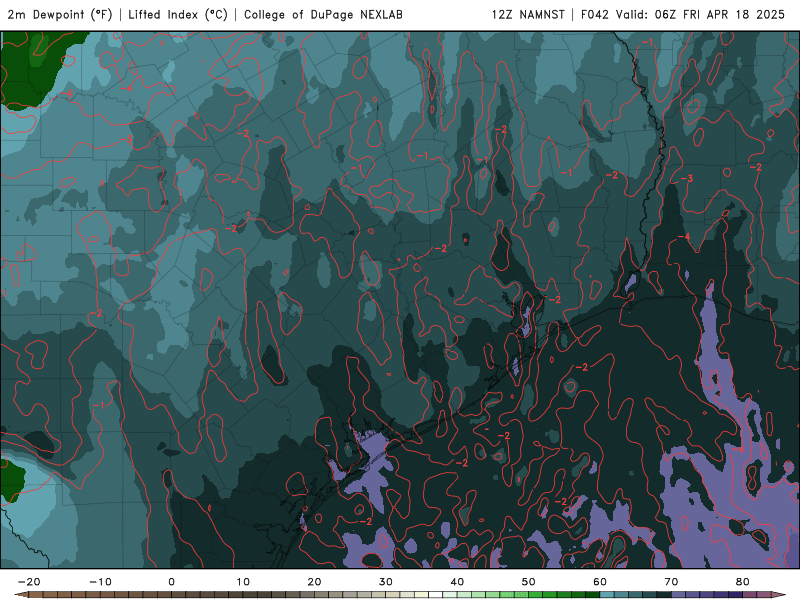800x600 pixels.
Task: Click the 50 label on the color scale
Action: tap(529, 582)
